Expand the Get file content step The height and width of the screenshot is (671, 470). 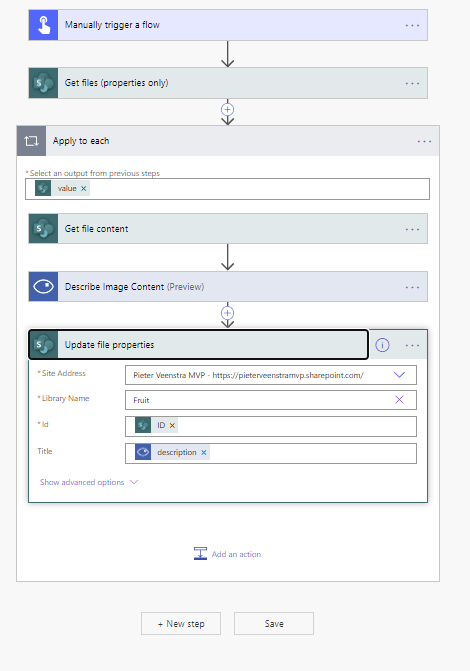(x=228, y=229)
